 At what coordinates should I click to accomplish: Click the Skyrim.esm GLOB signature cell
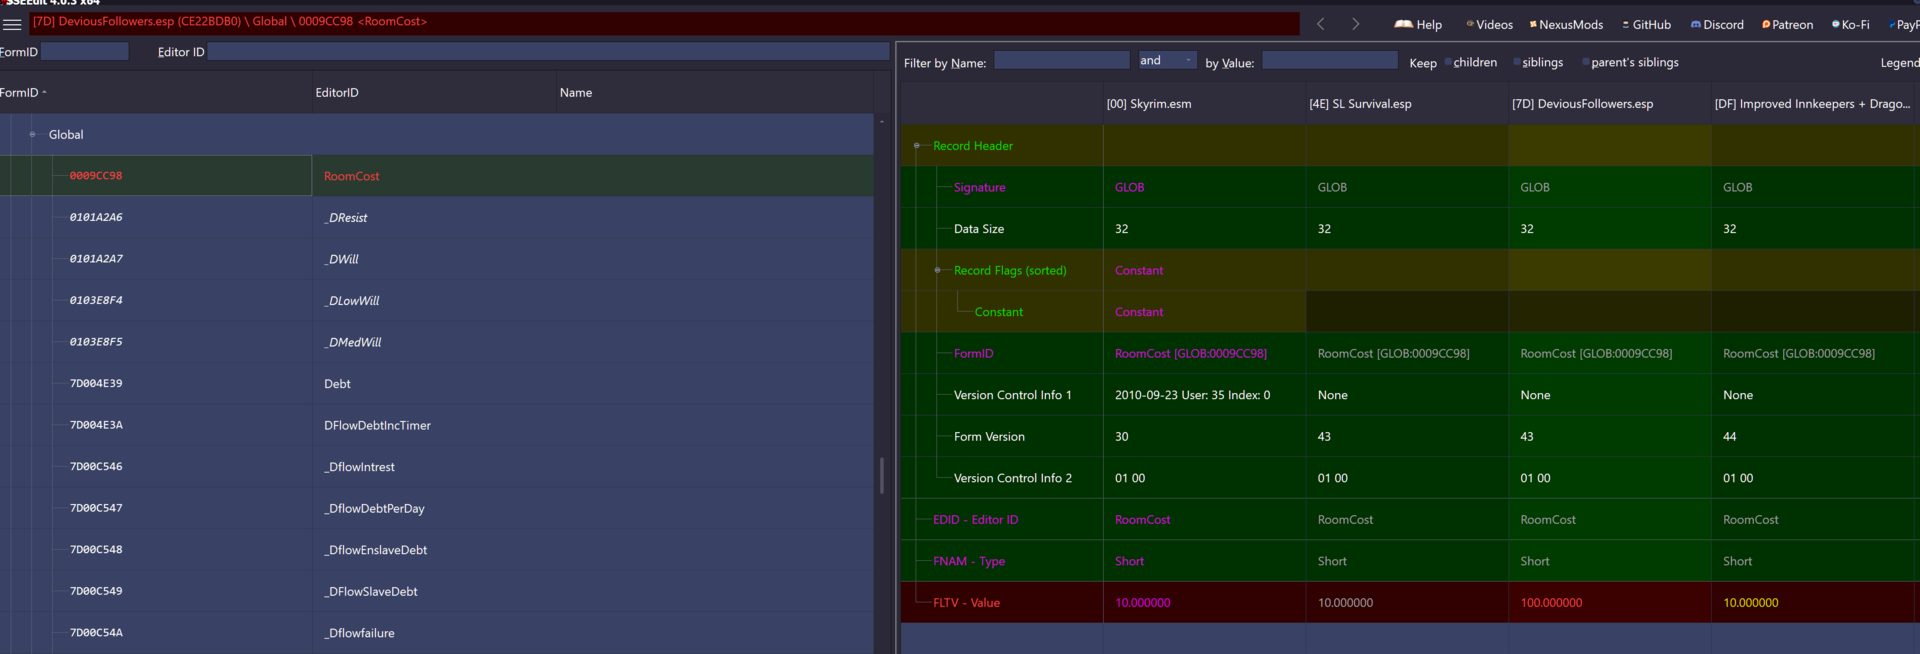tap(1204, 187)
